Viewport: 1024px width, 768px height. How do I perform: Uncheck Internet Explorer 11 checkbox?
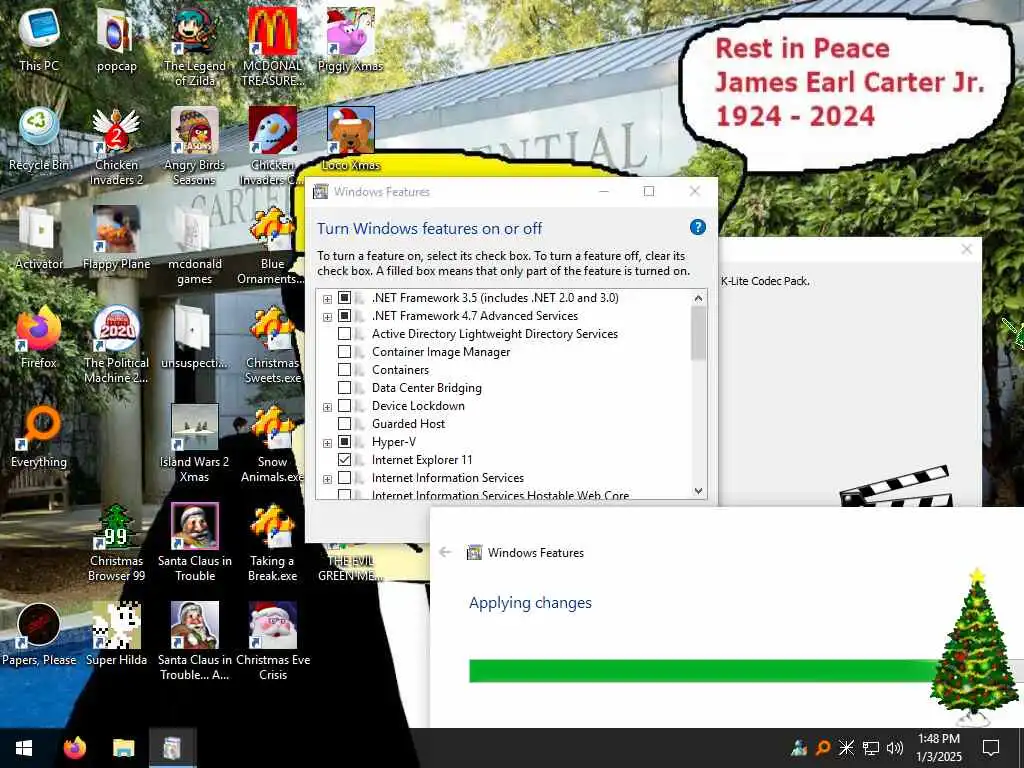point(344,460)
